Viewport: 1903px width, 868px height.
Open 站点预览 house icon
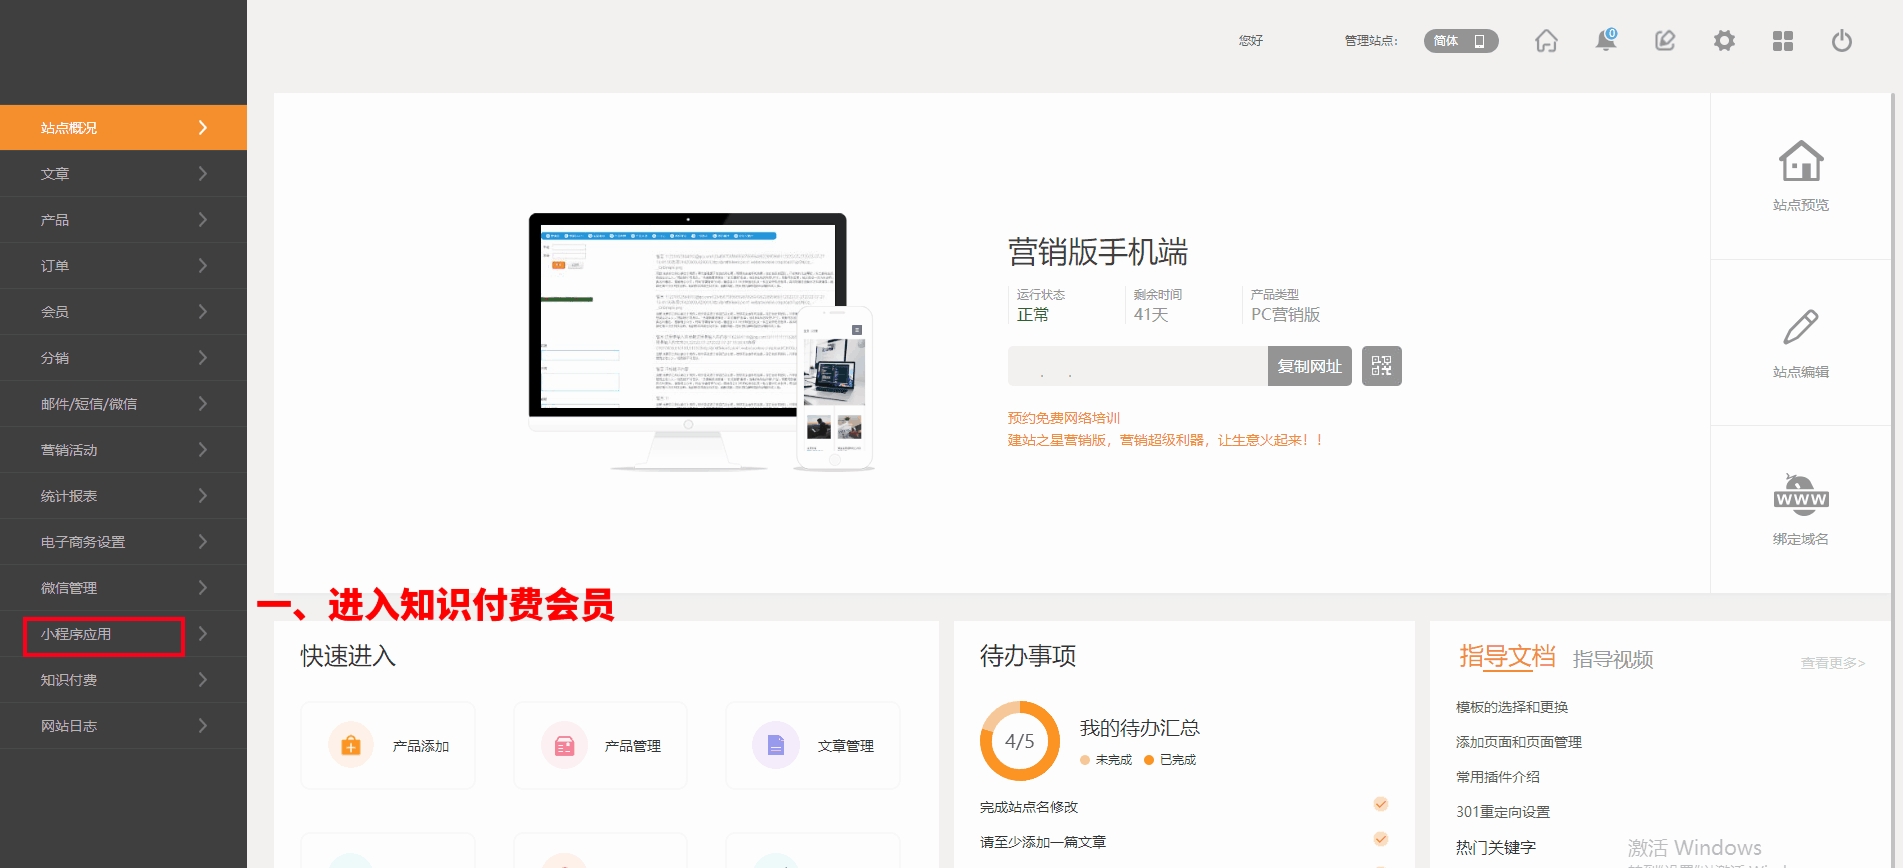pyautogui.click(x=1800, y=162)
